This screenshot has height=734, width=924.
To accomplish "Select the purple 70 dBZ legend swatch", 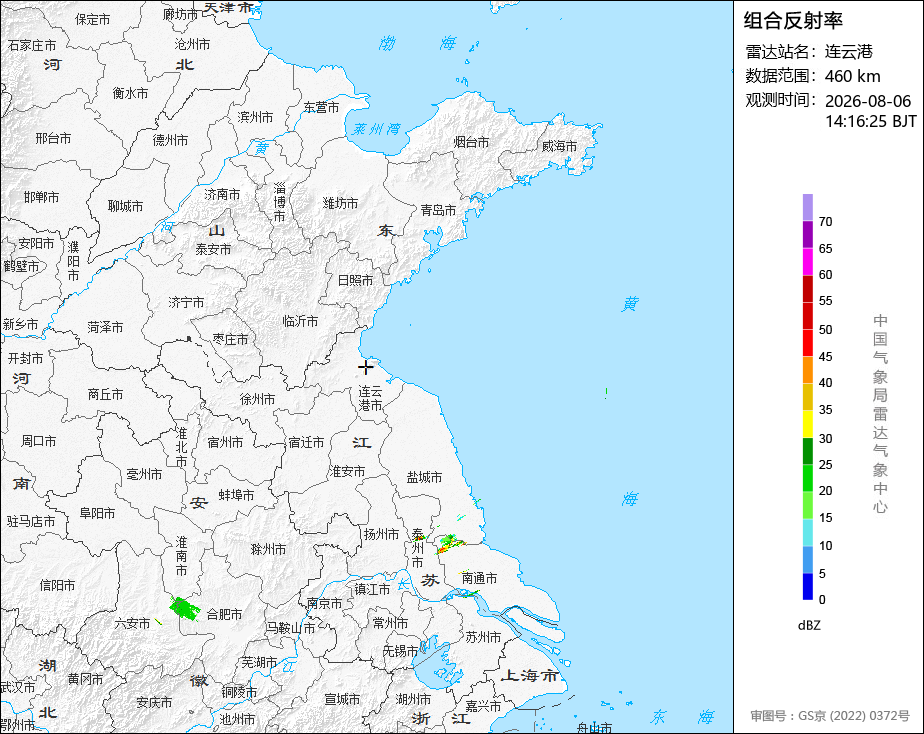I will click(x=807, y=207).
